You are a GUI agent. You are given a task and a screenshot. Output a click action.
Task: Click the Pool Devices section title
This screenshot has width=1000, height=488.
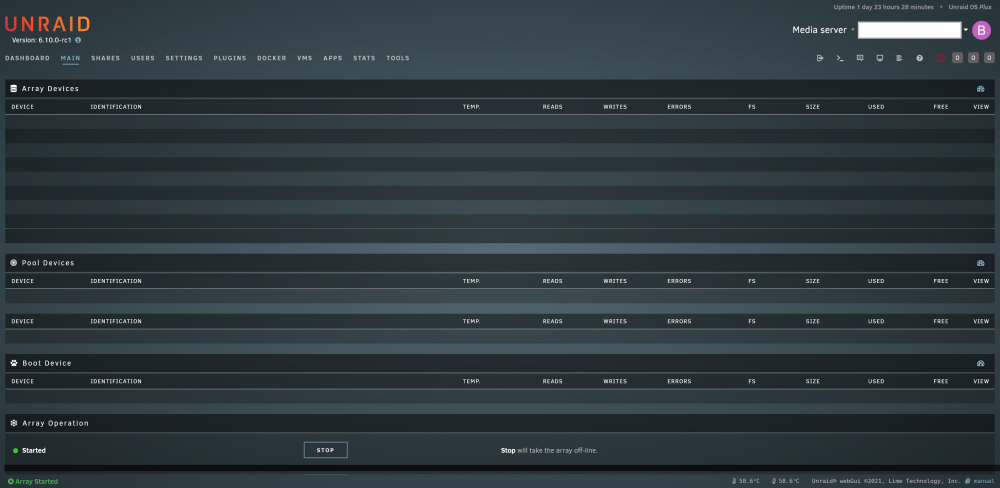pyautogui.click(x=48, y=263)
